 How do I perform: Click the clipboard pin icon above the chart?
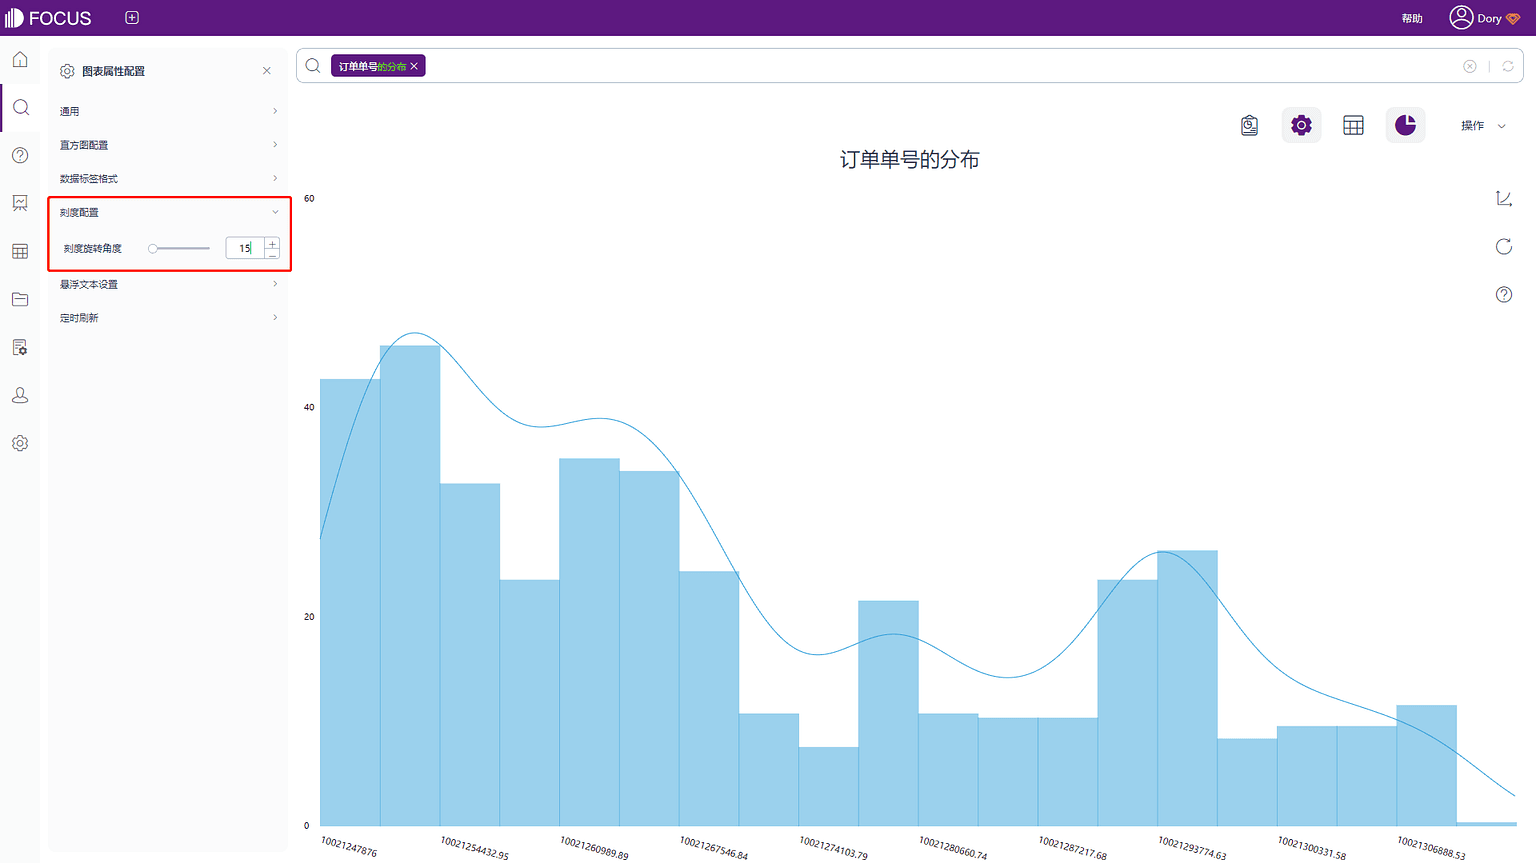pos(1249,125)
